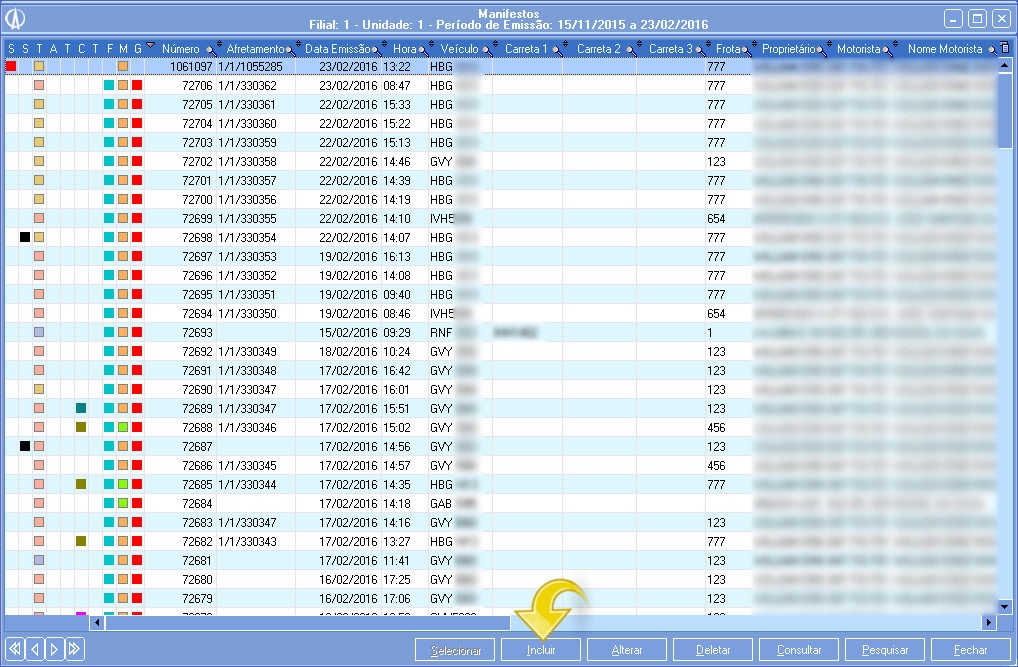Click vertical scrollbar down arrow
This screenshot has height=667, width=1018.
[1005, 606]
